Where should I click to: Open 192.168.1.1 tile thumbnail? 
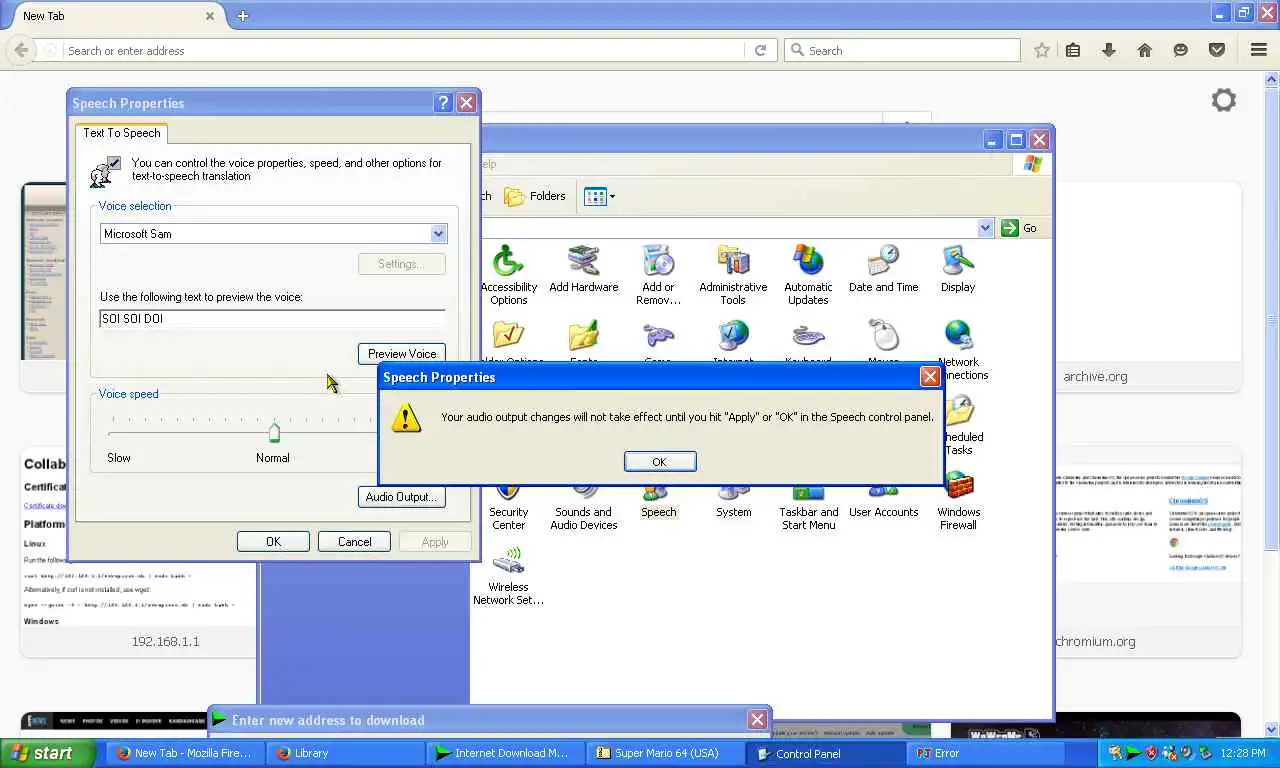click(139, 550)
